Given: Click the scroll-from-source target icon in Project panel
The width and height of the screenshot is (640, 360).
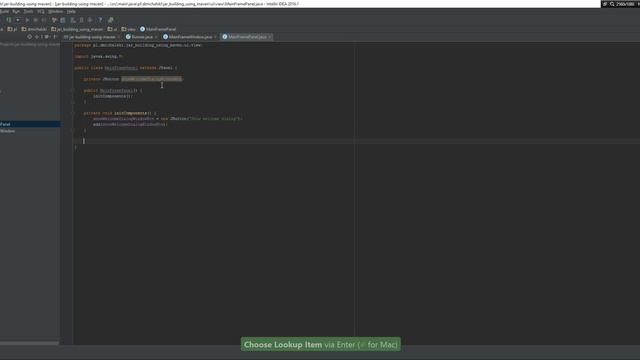Looking at the screenshot, I should pyautogui.click(x=29, y=37).
